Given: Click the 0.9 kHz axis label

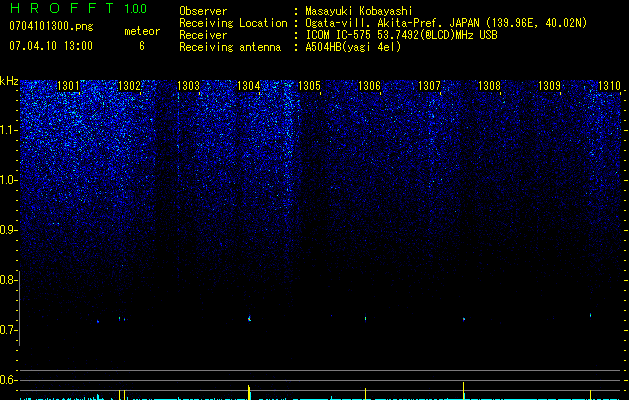Looking at the screenshot, I should [x=7, y=230].
